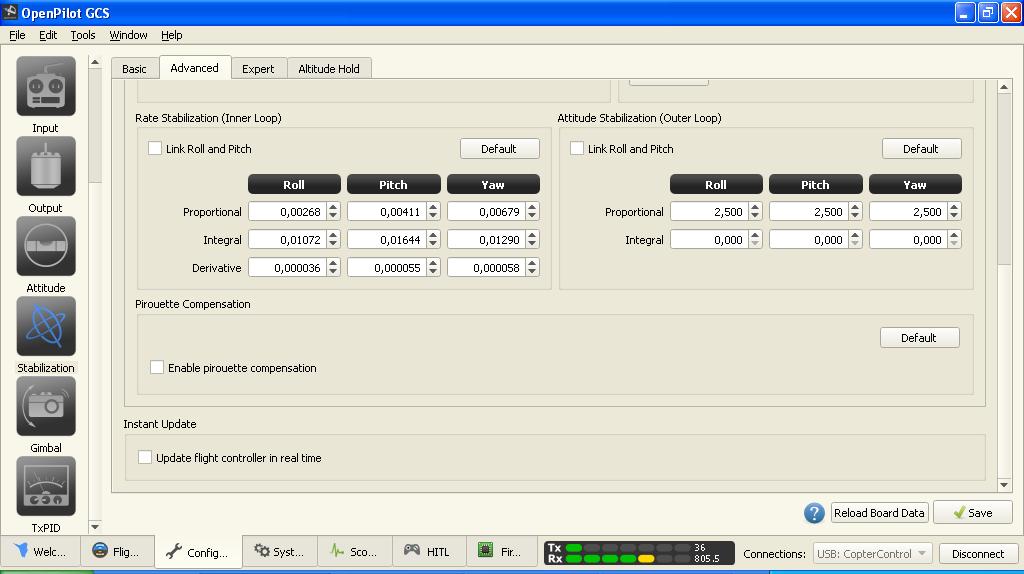Click the Attitude Yaw Proportional value field
The image size is (1024, 574).
[906, 212]
